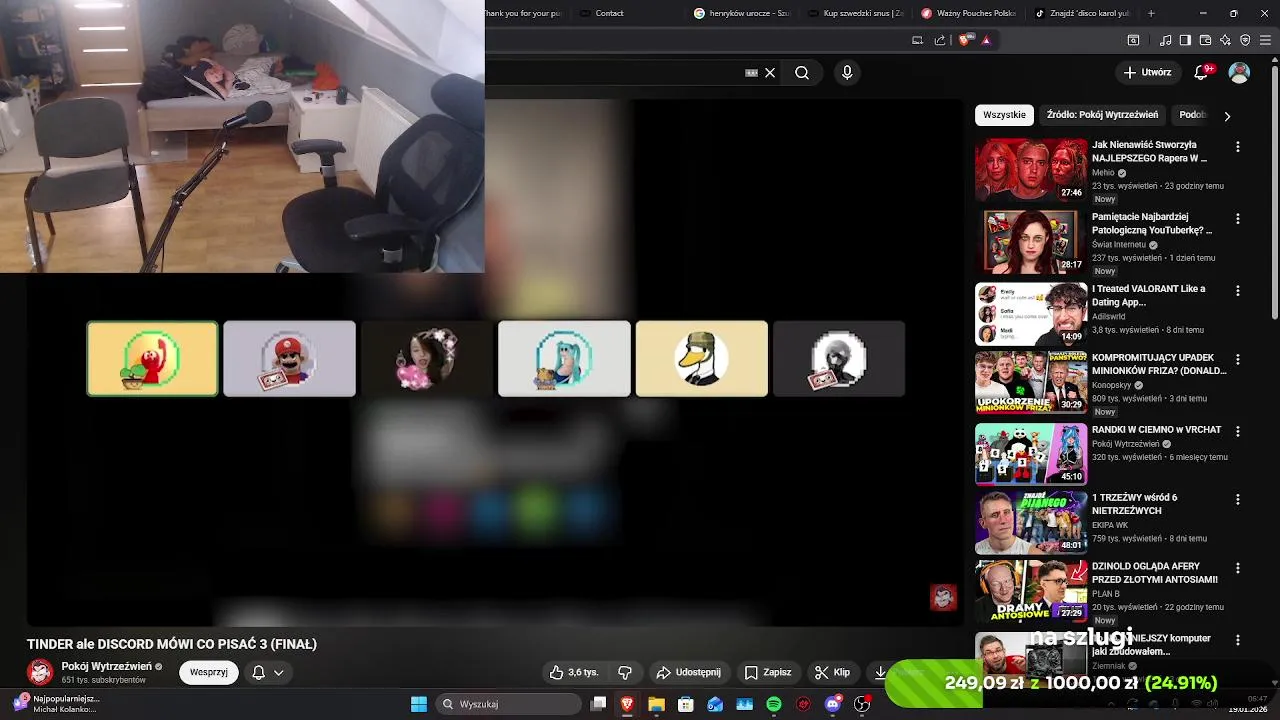1280x720 pixels.
Task: Select 'Źródło: Pokój Wytrzeźwień' filter chip
Action: pyautogui.click(x=1102, y=115)
